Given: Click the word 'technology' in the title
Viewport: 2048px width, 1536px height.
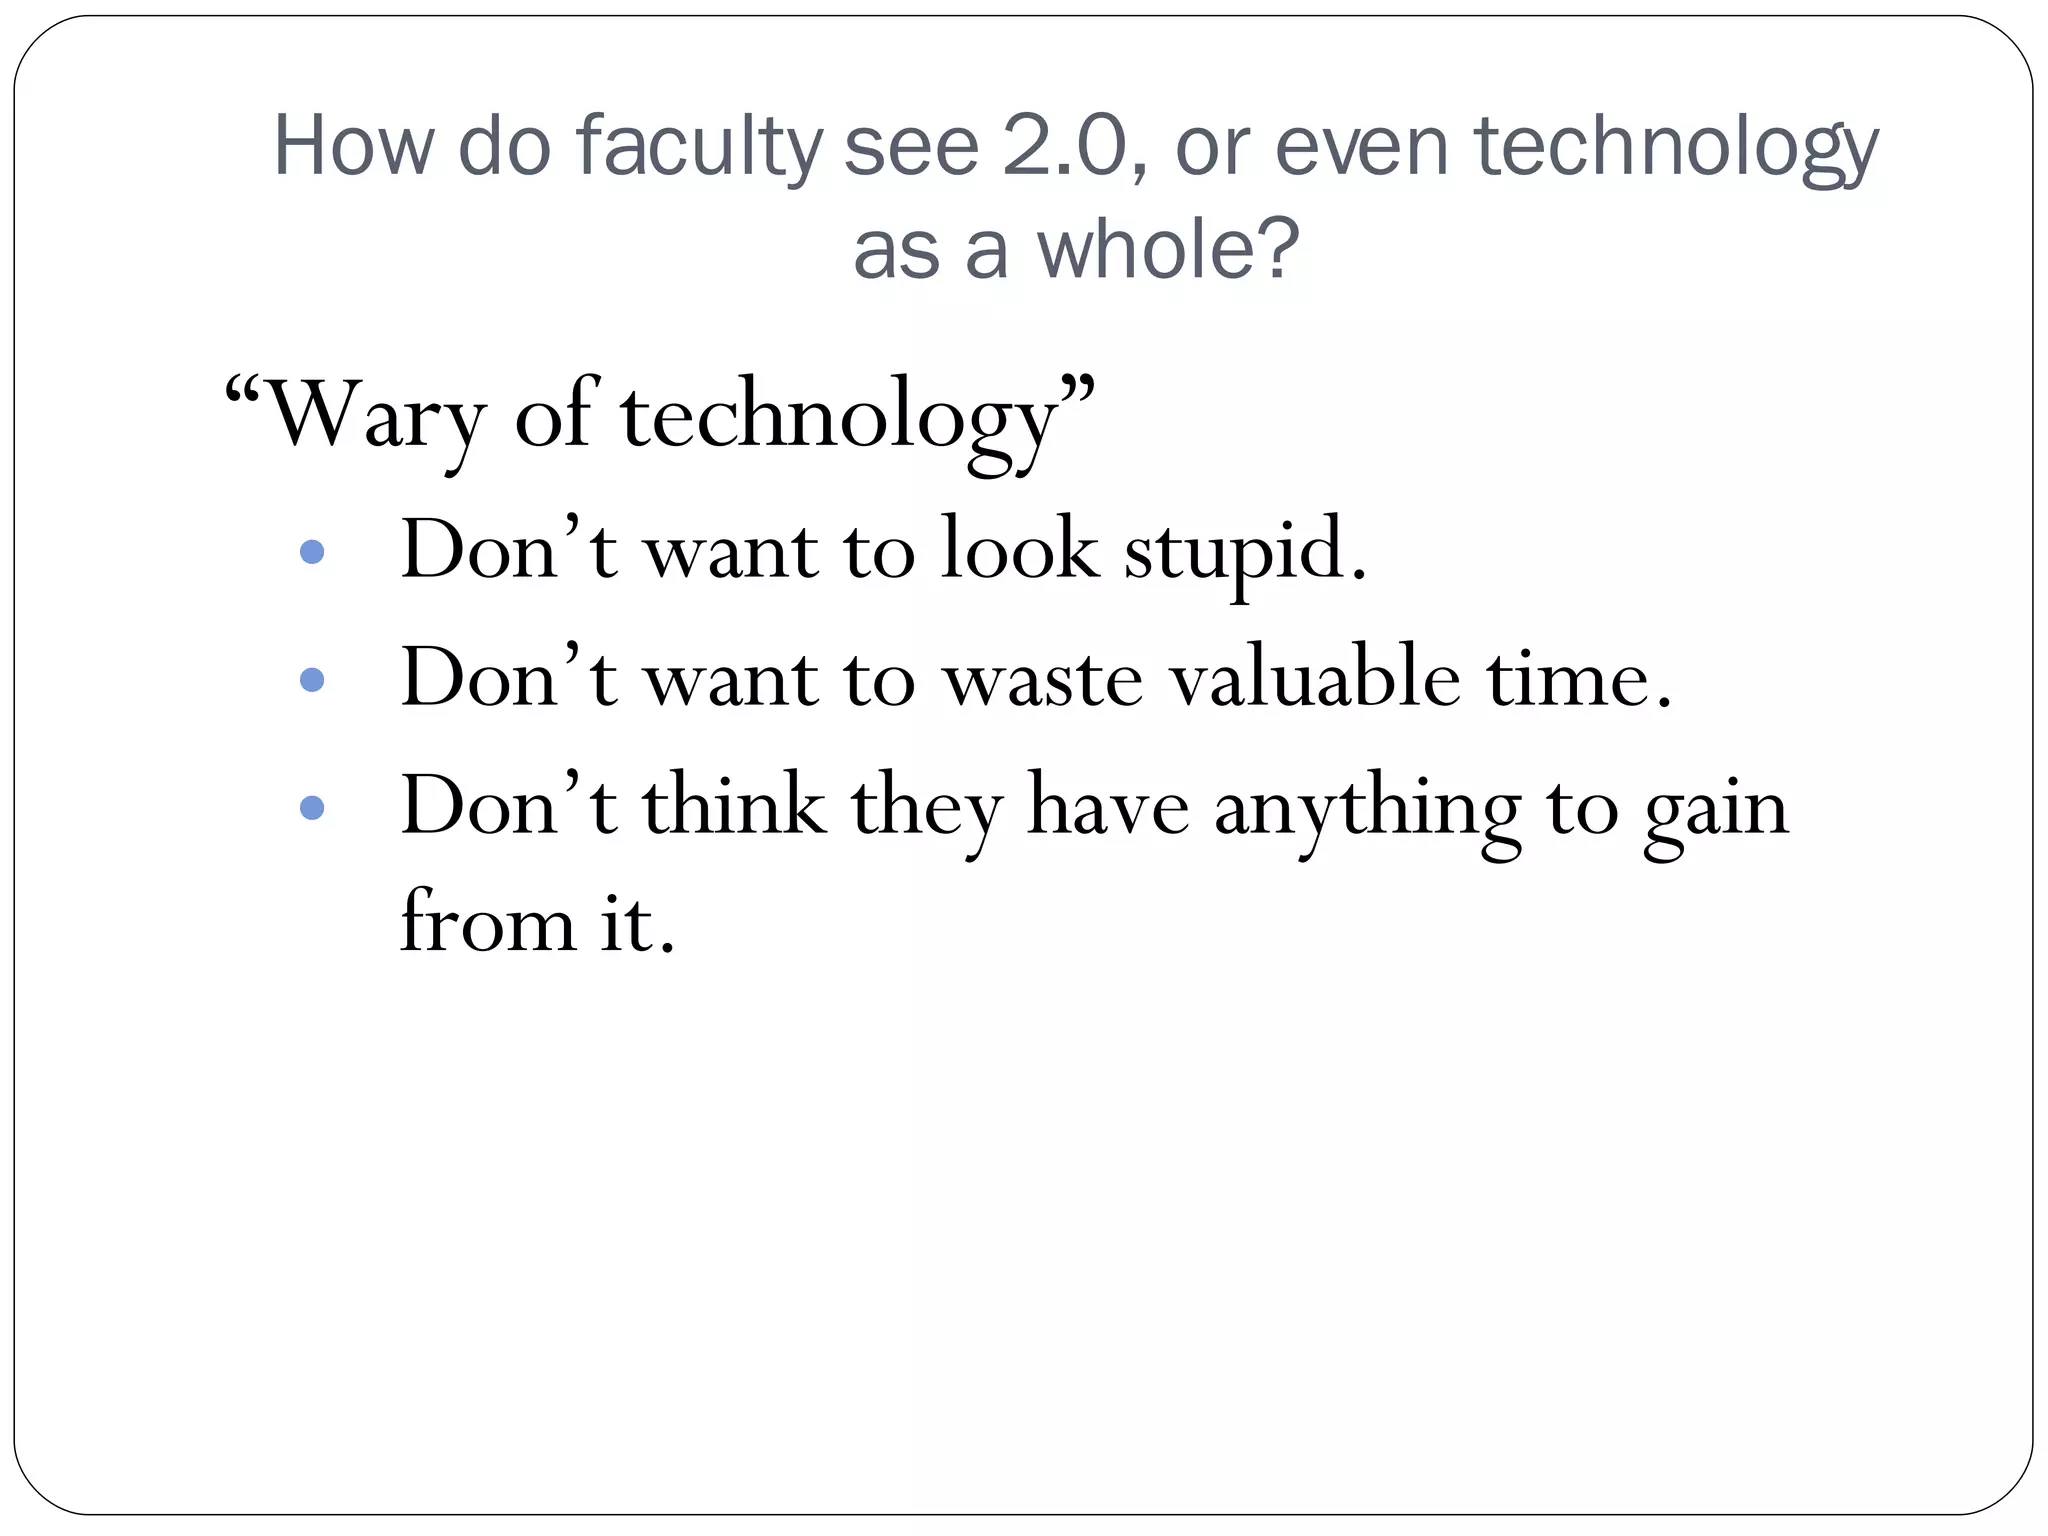Looking at the screenshot, I should pyautogui.click(x=1677, y=148).
